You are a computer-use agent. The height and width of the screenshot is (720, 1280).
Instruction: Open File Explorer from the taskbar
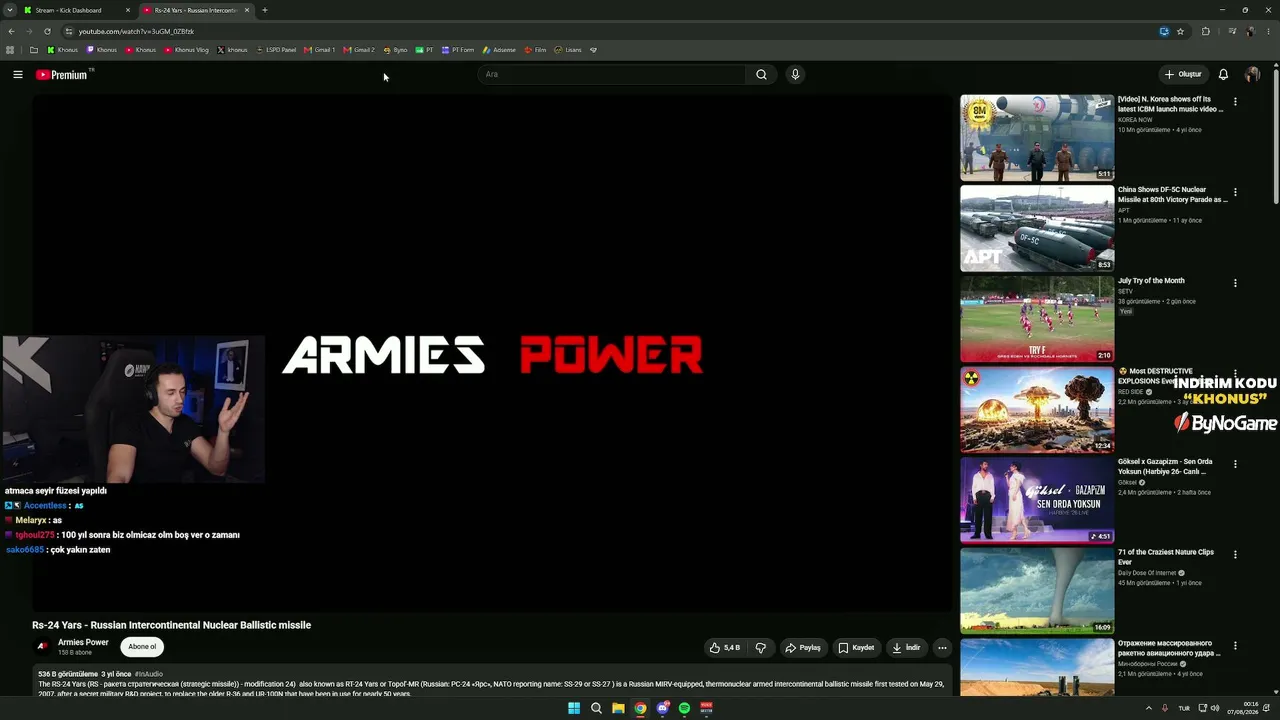(618, 708)
